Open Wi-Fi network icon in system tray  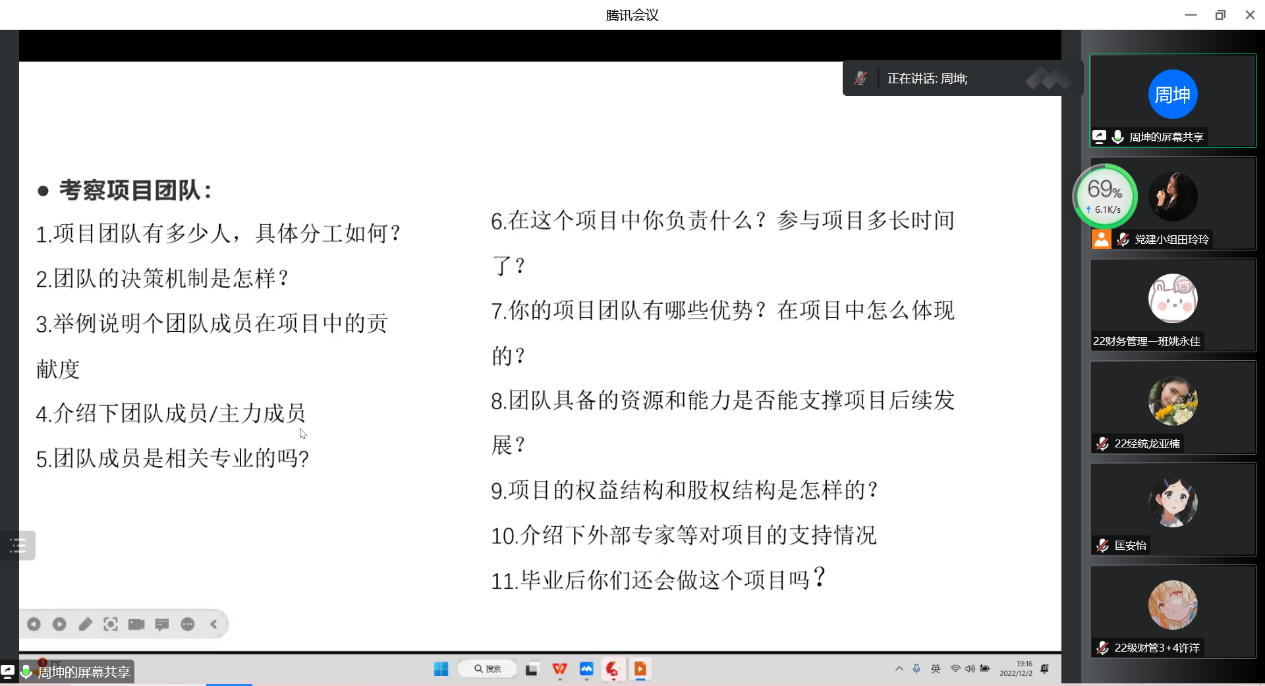(955, 668)
